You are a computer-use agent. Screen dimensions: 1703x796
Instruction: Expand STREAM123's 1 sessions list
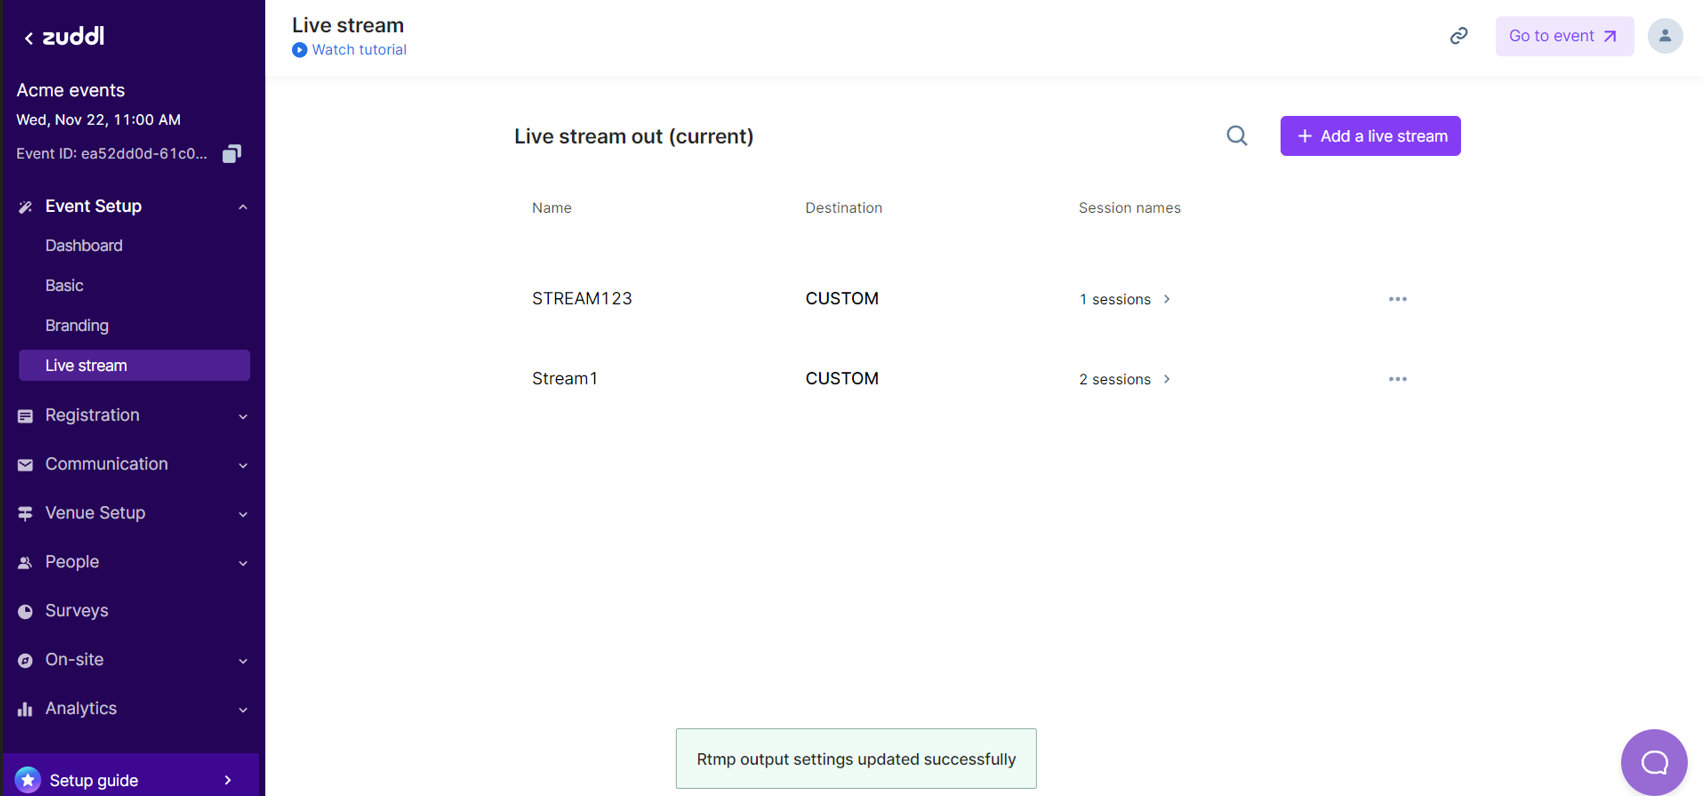click(1125, 299)
